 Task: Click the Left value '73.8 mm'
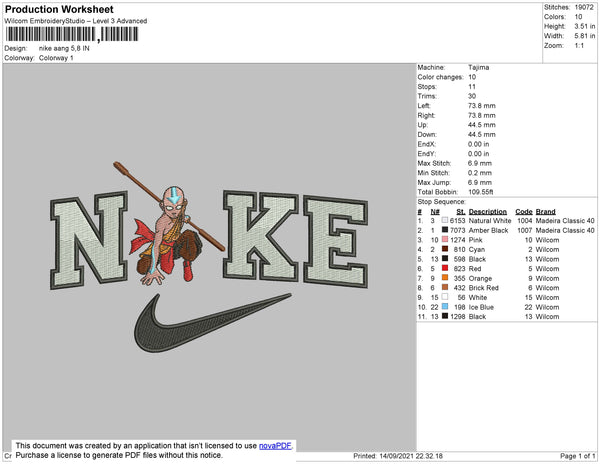coord(482,106)
